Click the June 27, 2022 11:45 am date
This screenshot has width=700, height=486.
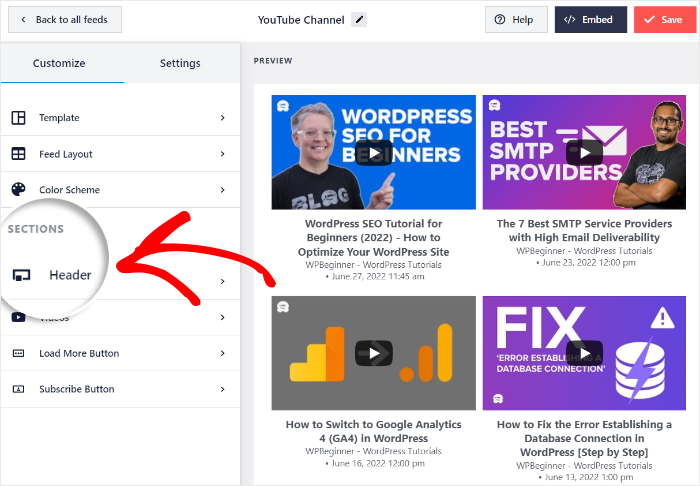(x=378, y=277)
